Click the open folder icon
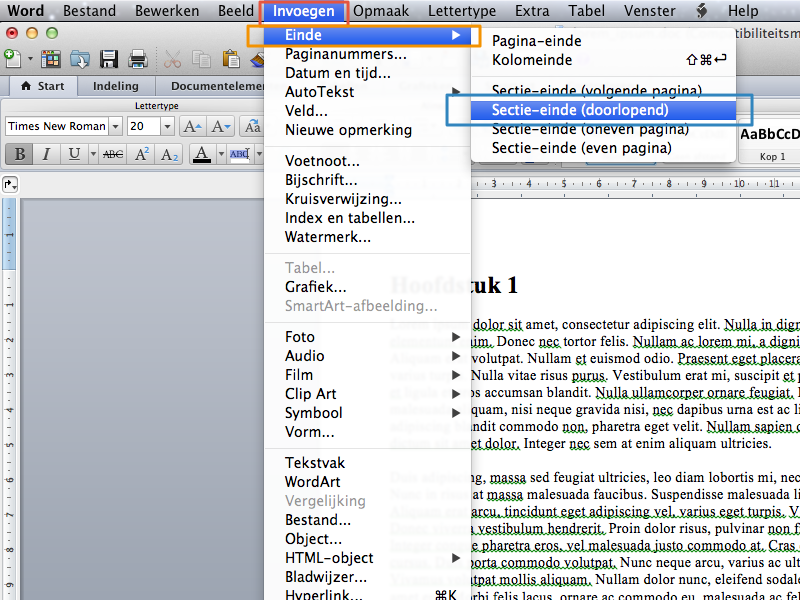The height and width of the screenshot is (600, 800). [x=80, y=59]
